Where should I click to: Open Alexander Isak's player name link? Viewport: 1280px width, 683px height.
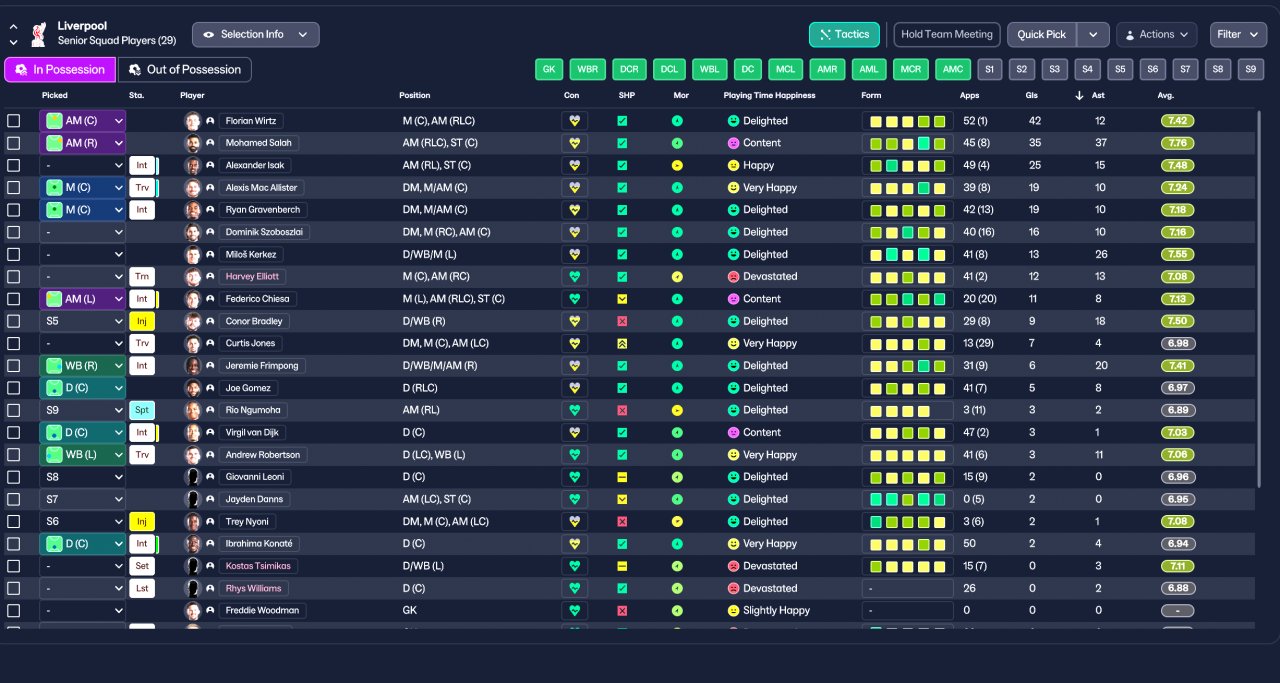pos(257,165)
